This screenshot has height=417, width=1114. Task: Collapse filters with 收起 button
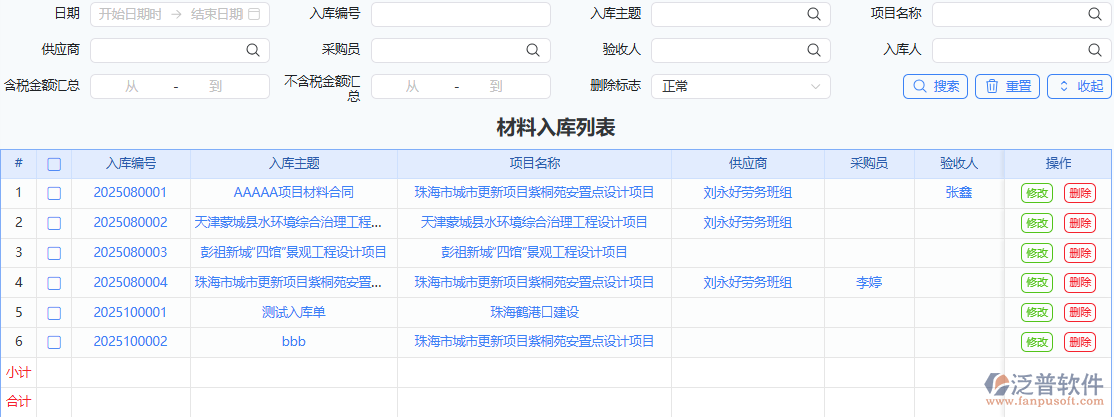pyautogui.click(x=1080, y=86)
